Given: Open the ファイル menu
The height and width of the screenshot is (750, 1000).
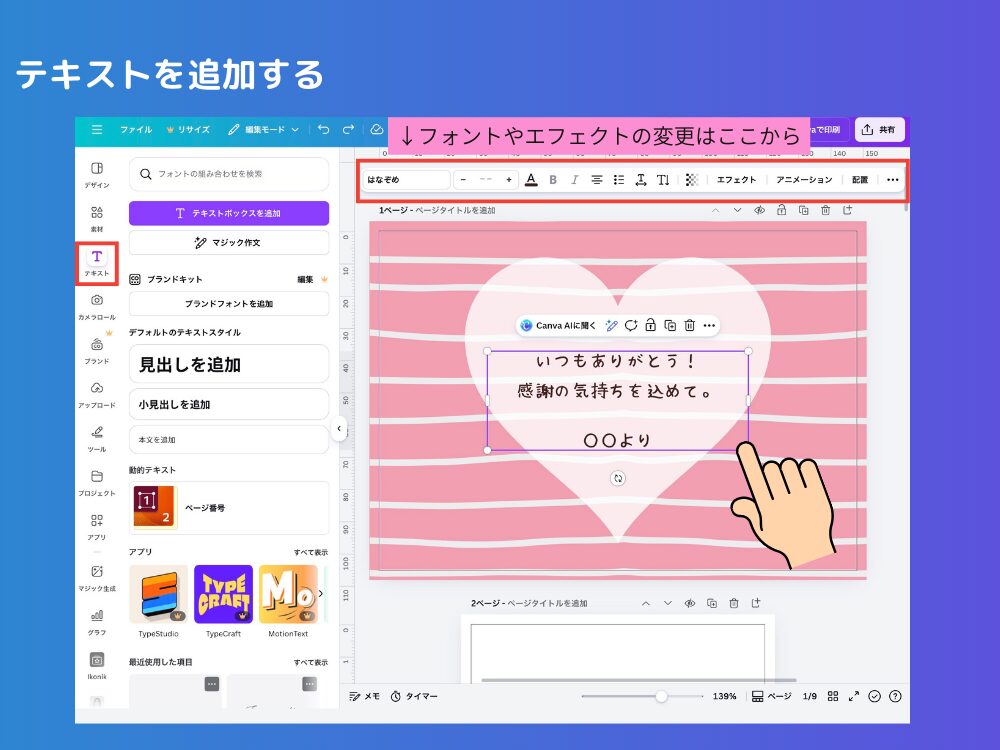Looking at the screenshot, I should click(136, 129).
